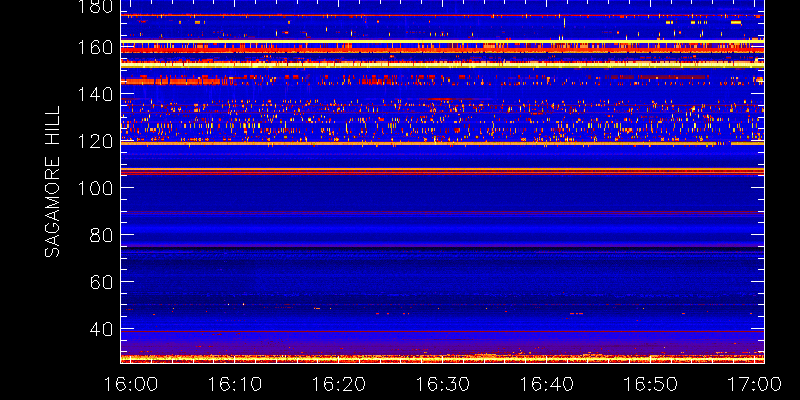Click the 16:20 time axis label

pyautogui.click(x=339, y=384)
